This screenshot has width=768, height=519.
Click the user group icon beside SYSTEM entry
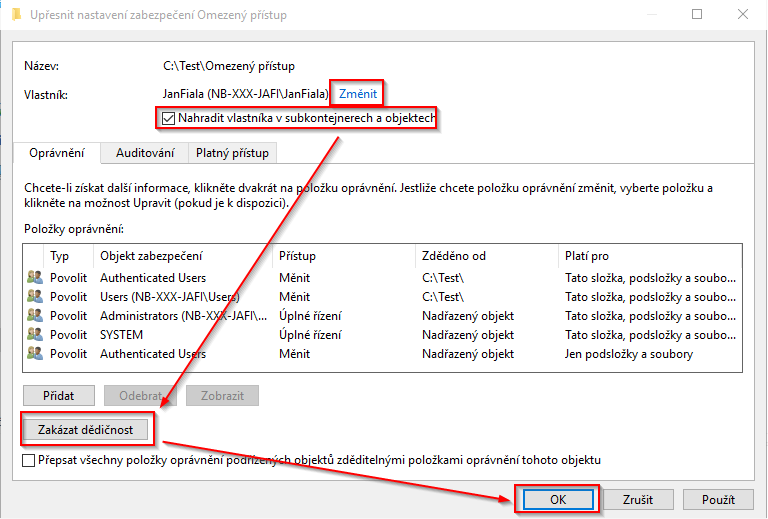35,335
